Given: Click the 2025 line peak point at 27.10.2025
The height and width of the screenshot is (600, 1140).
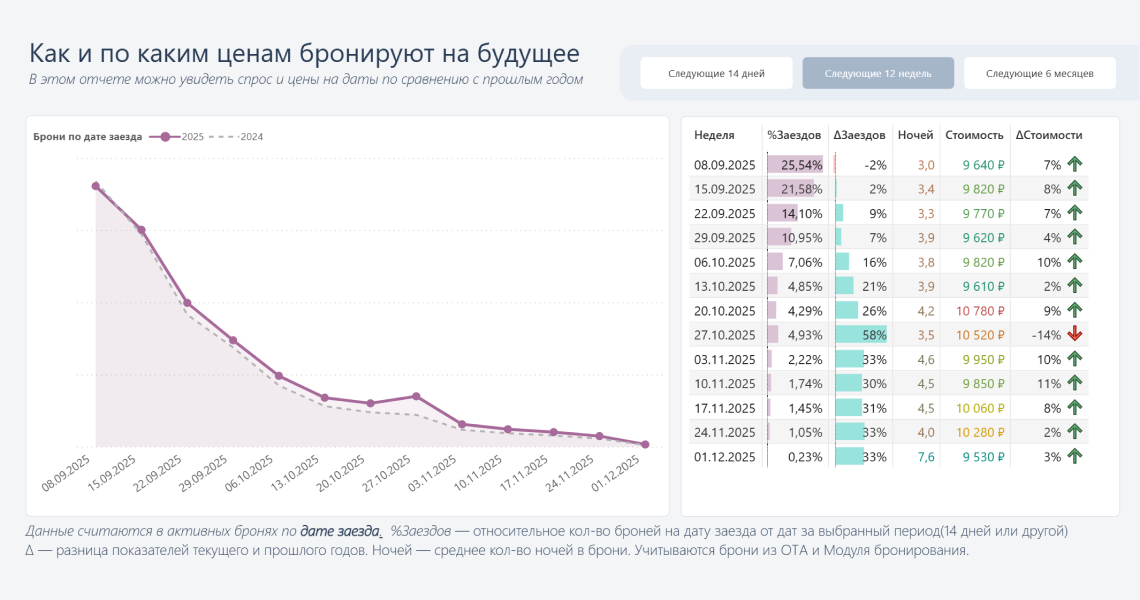Looking at the screenshot, I should pos(418,396).
